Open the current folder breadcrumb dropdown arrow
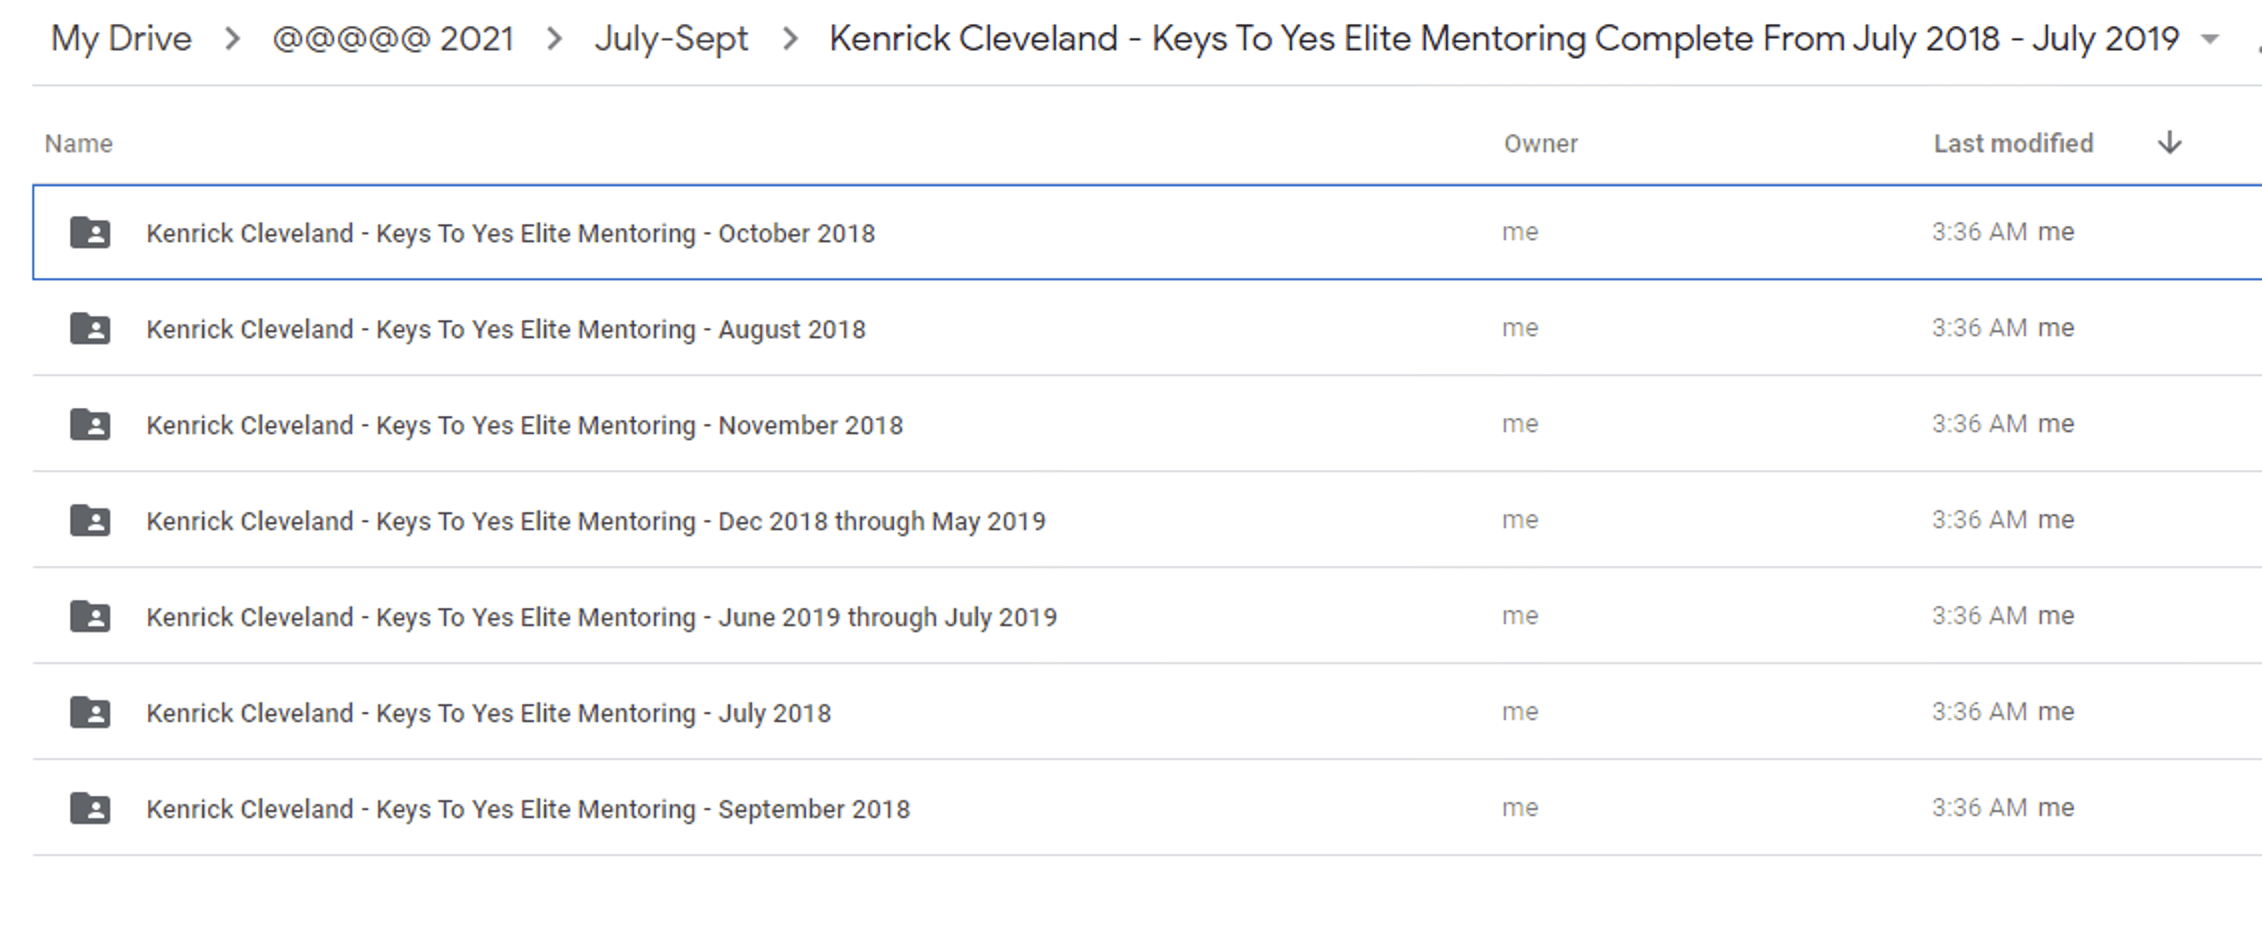Screen dimensions: 2262x934 (2210, 40)
